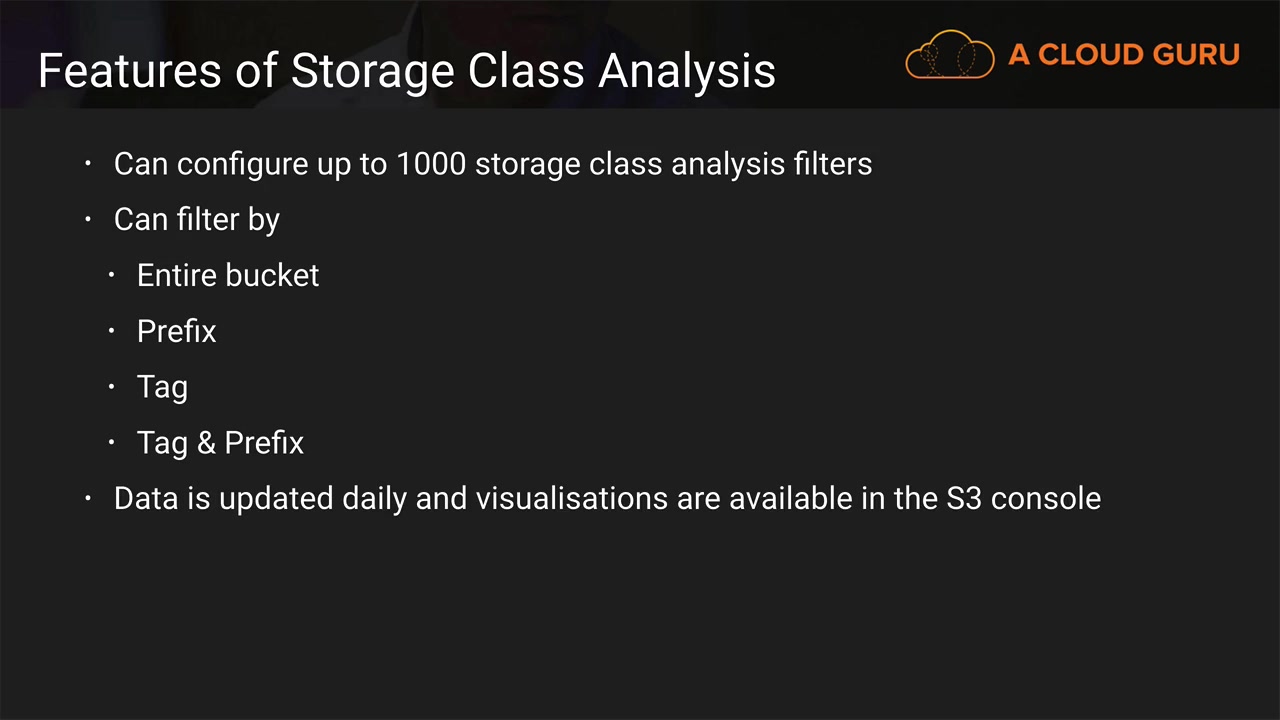
Task: Click the bullet dot beside "Entire bucket"
Action: [112, 275]
